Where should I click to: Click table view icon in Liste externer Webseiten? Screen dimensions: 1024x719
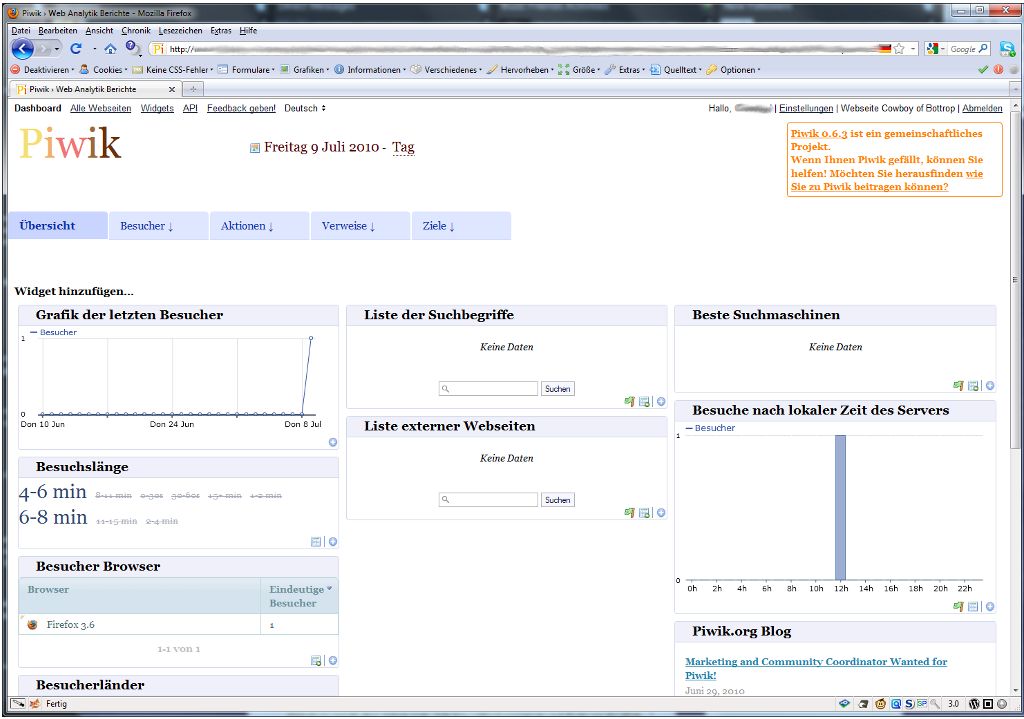pos(645,513)
